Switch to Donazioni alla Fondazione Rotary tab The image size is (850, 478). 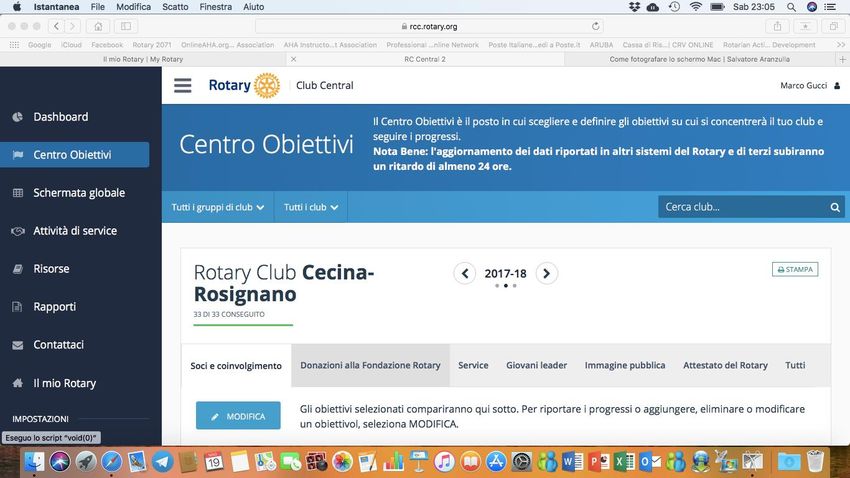click(370, 366)
